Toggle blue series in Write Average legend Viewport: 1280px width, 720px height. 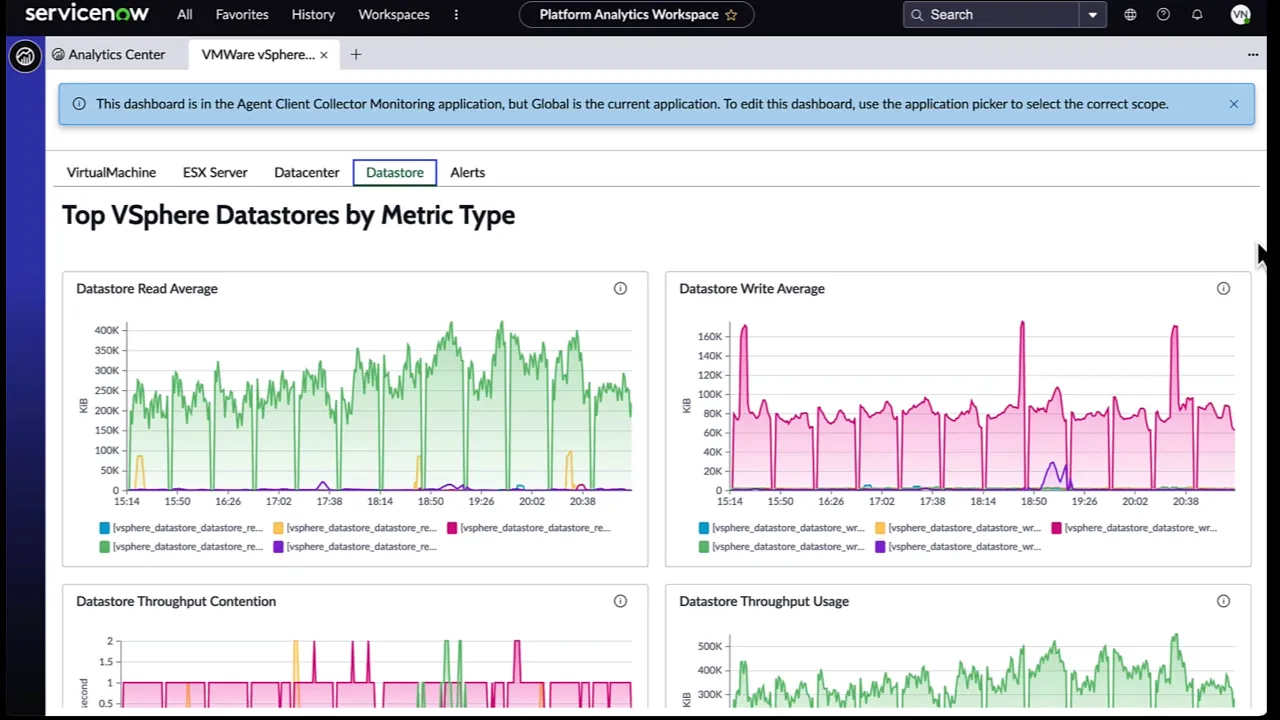pyautogui.click(x=782, y=527)
